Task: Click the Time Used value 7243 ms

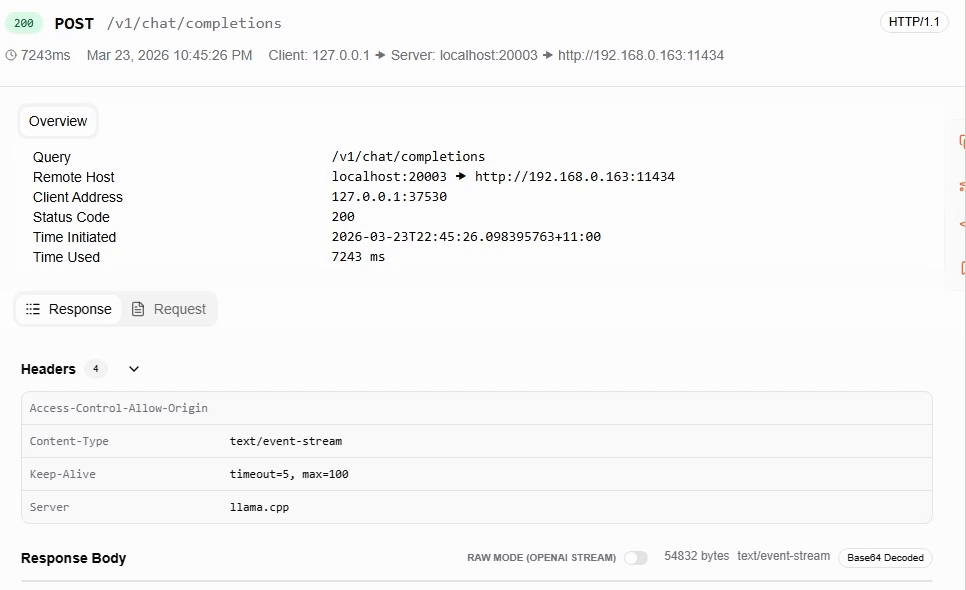Action: [x=358, y=257]
